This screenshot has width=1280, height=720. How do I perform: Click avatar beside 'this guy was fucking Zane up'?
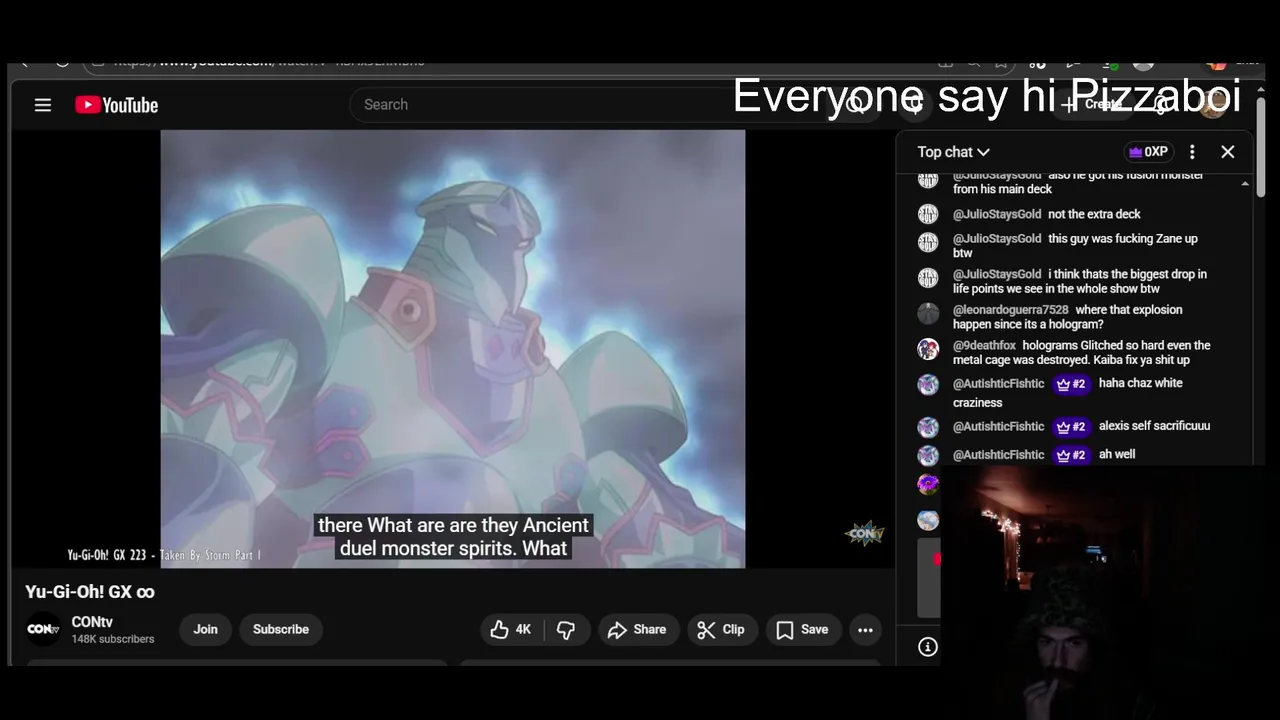point(928,242)
